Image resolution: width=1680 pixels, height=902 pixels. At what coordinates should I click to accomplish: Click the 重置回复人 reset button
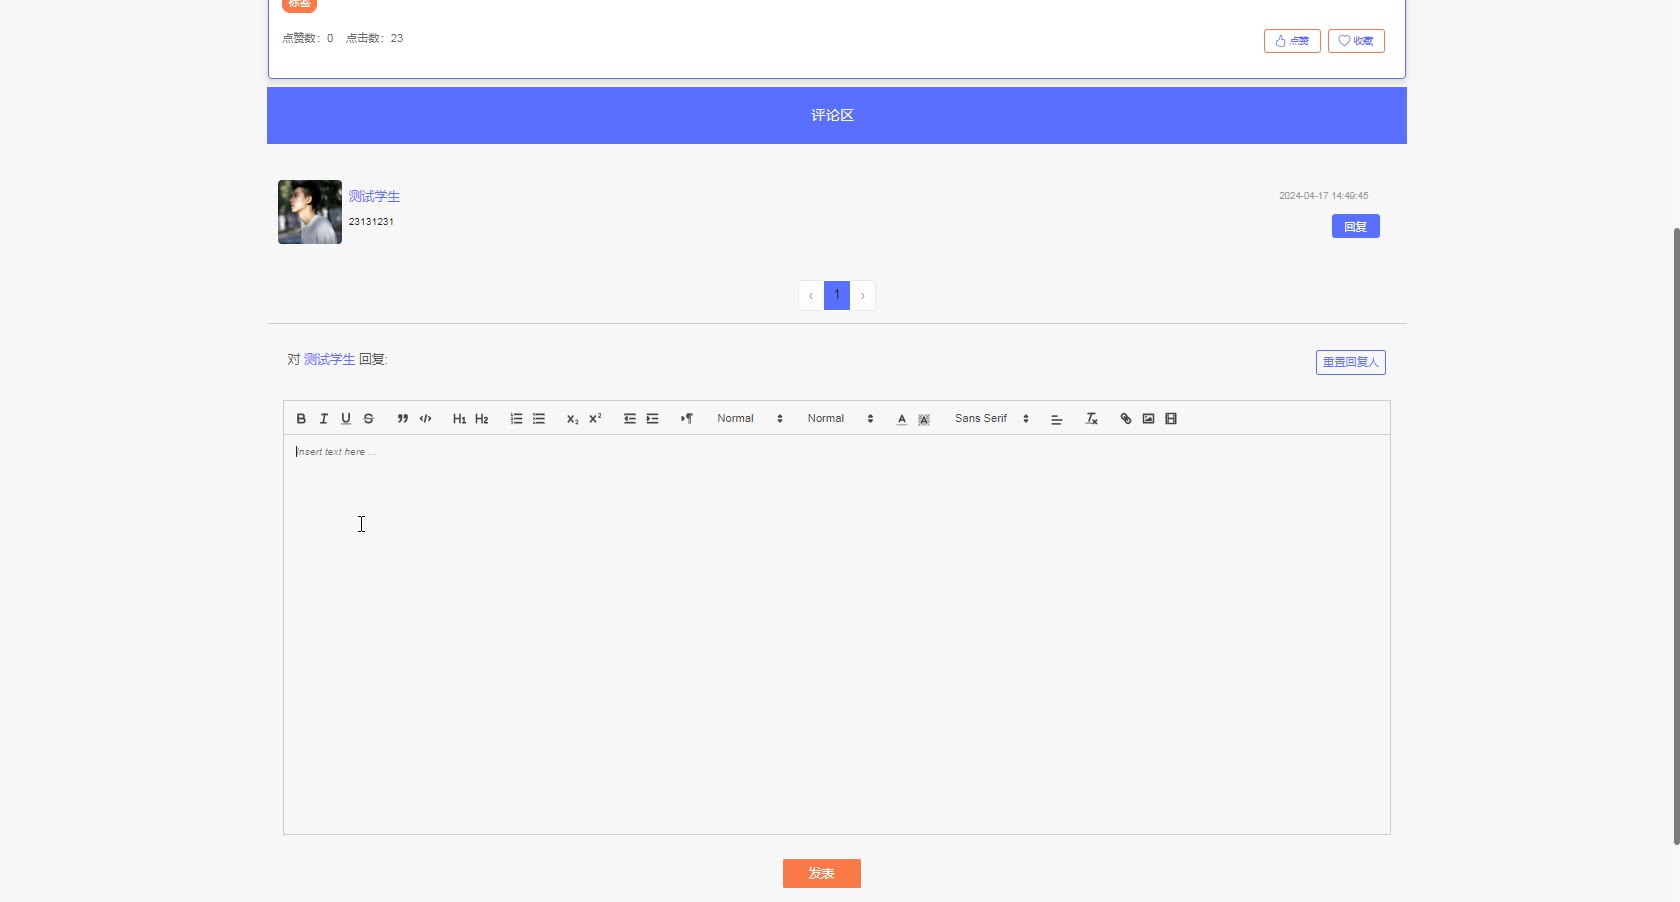pos(1350,362)
